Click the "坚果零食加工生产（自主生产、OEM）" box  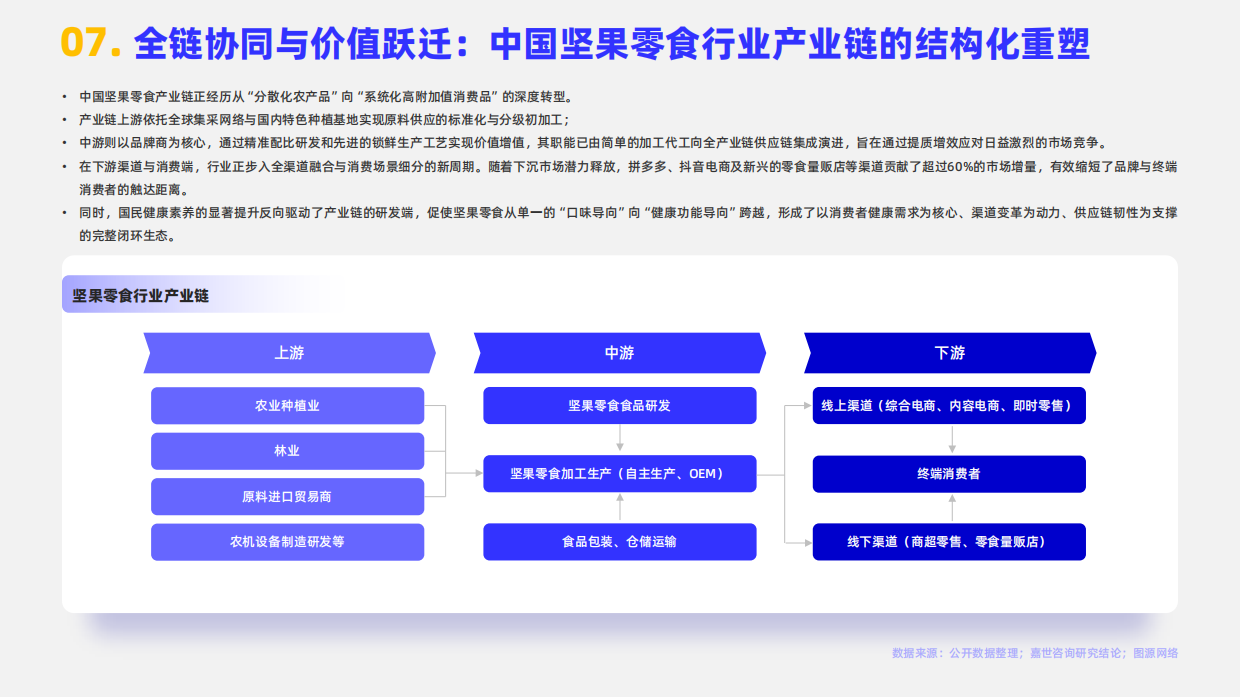click(x=620, y=474)
